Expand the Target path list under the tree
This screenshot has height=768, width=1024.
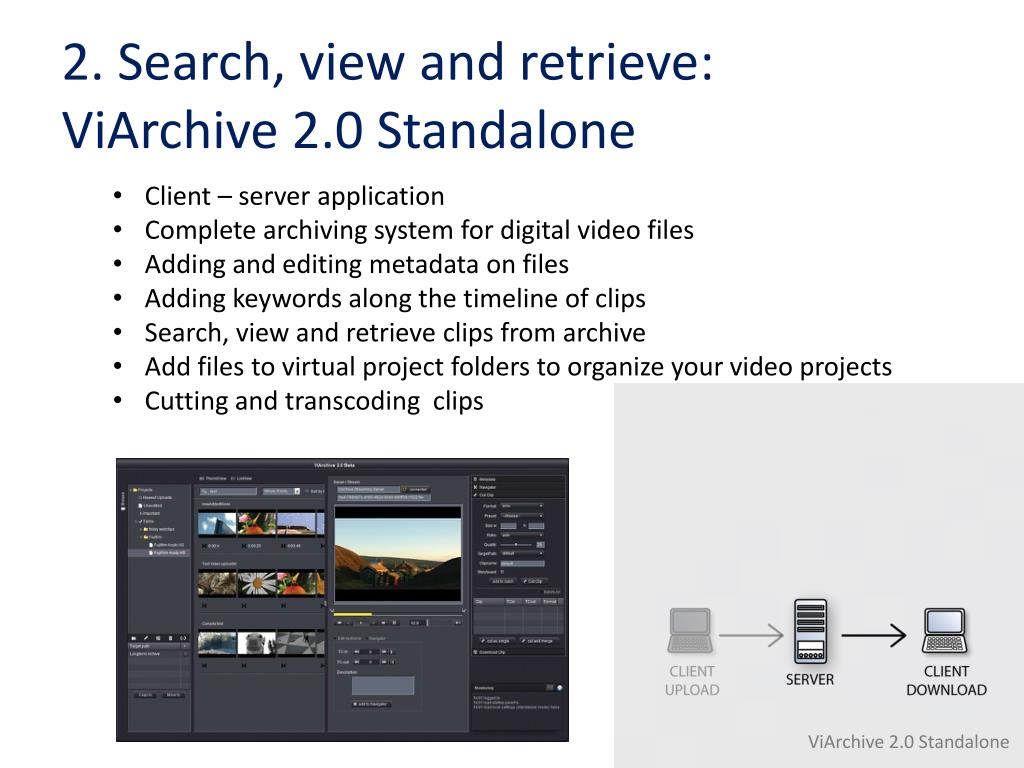click(185, 646)
